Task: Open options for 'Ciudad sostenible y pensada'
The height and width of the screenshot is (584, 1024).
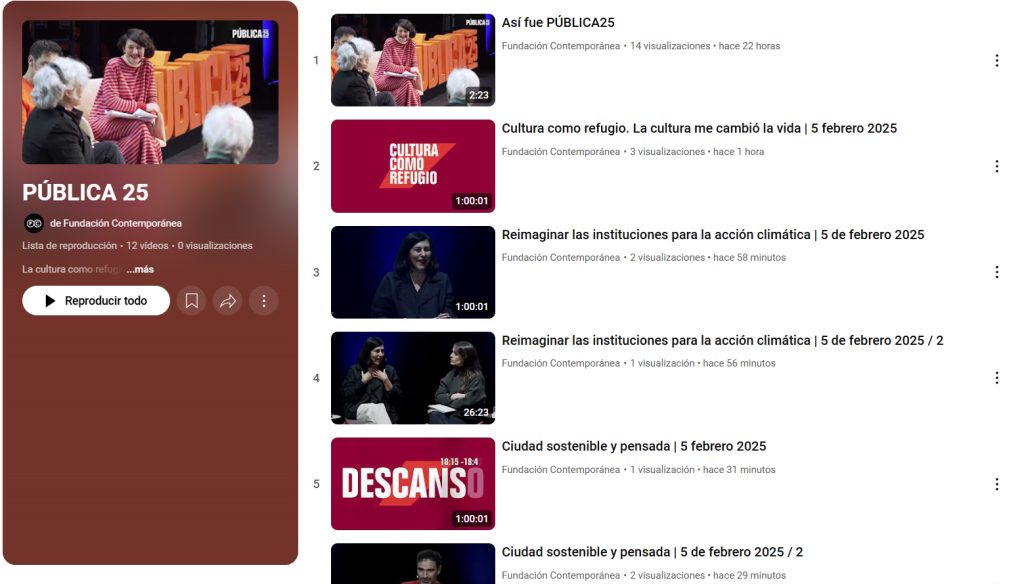Action: [x=996, y=483]
